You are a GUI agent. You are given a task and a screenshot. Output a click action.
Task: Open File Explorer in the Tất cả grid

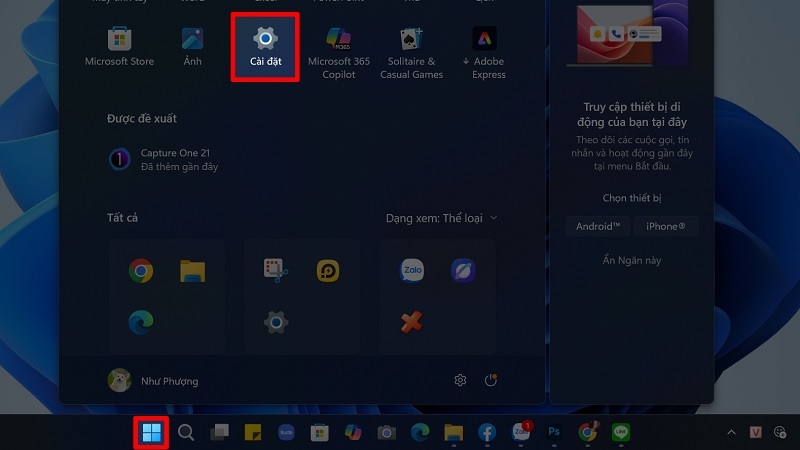point(192,271)
